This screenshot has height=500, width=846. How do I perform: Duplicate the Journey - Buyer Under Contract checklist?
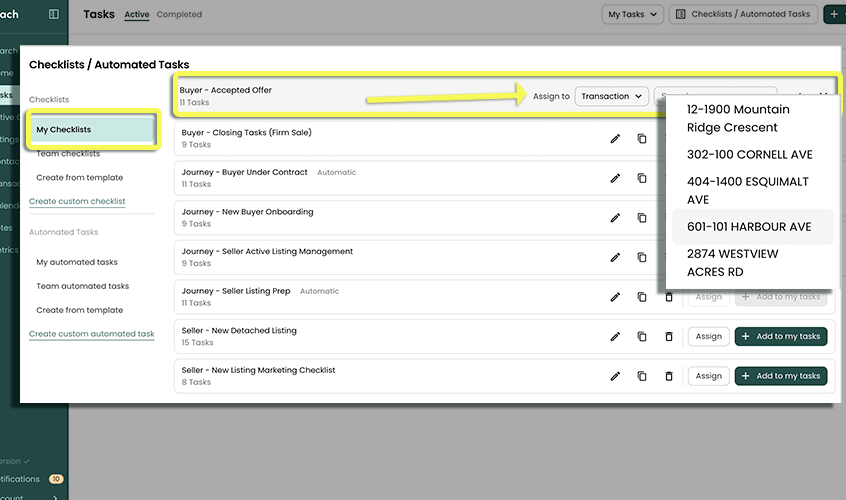[x=642, y=178]
